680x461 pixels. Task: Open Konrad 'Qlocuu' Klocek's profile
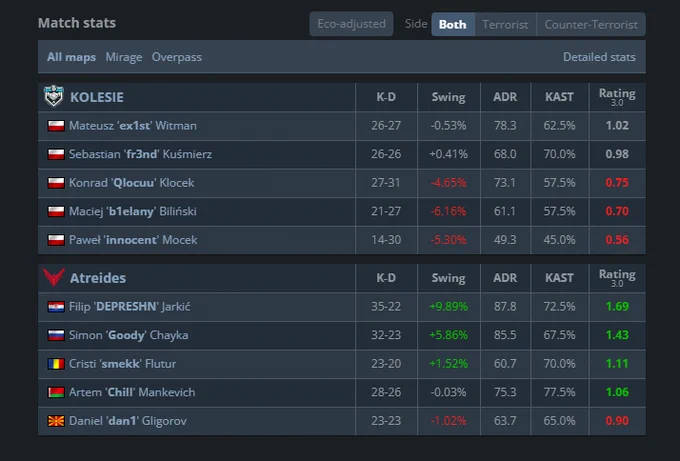coord(131,183)
